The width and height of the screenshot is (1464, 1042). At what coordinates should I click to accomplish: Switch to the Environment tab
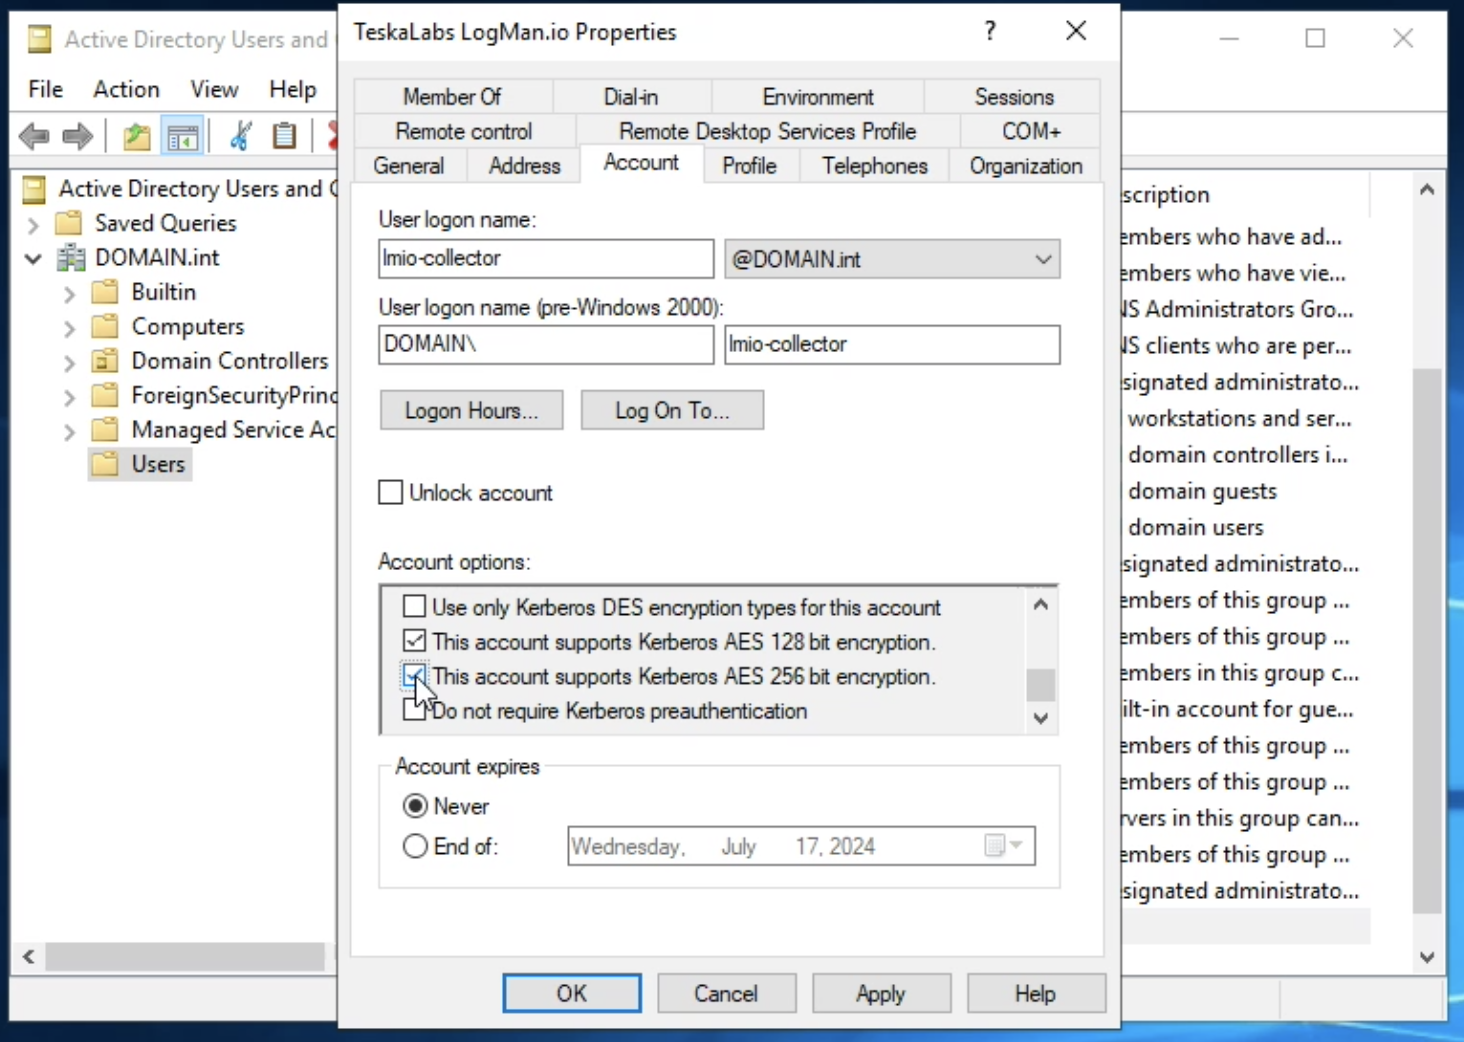point(818,96)
